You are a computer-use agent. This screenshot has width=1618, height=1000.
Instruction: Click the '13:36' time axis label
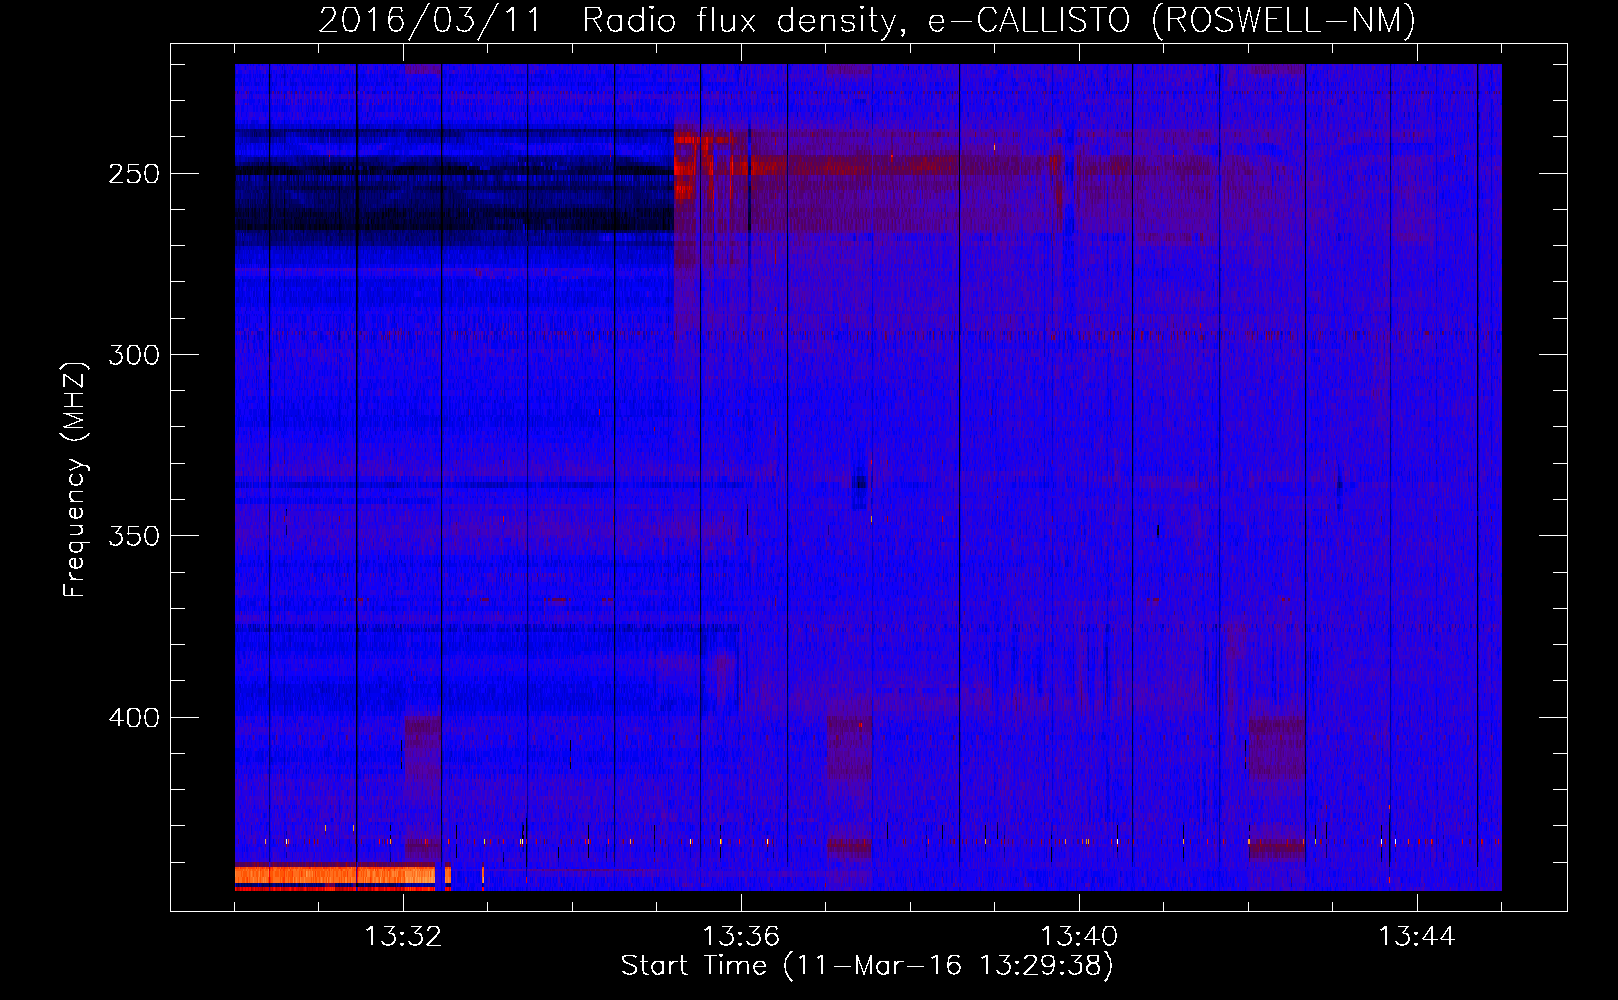click(x=741, y=937)
